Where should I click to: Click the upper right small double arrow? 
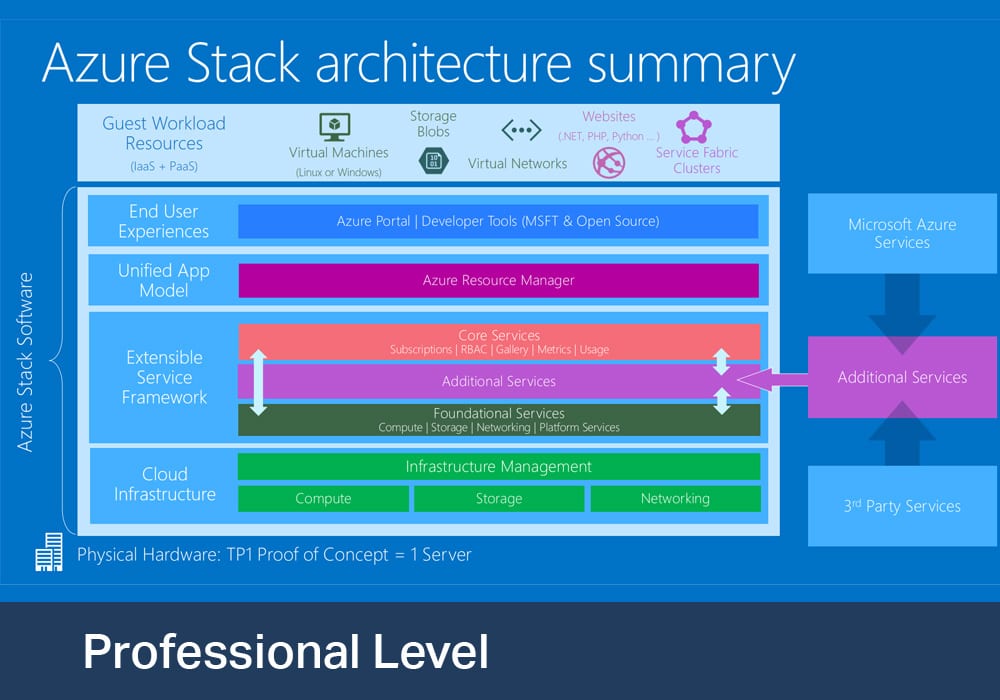click(721, 361)
